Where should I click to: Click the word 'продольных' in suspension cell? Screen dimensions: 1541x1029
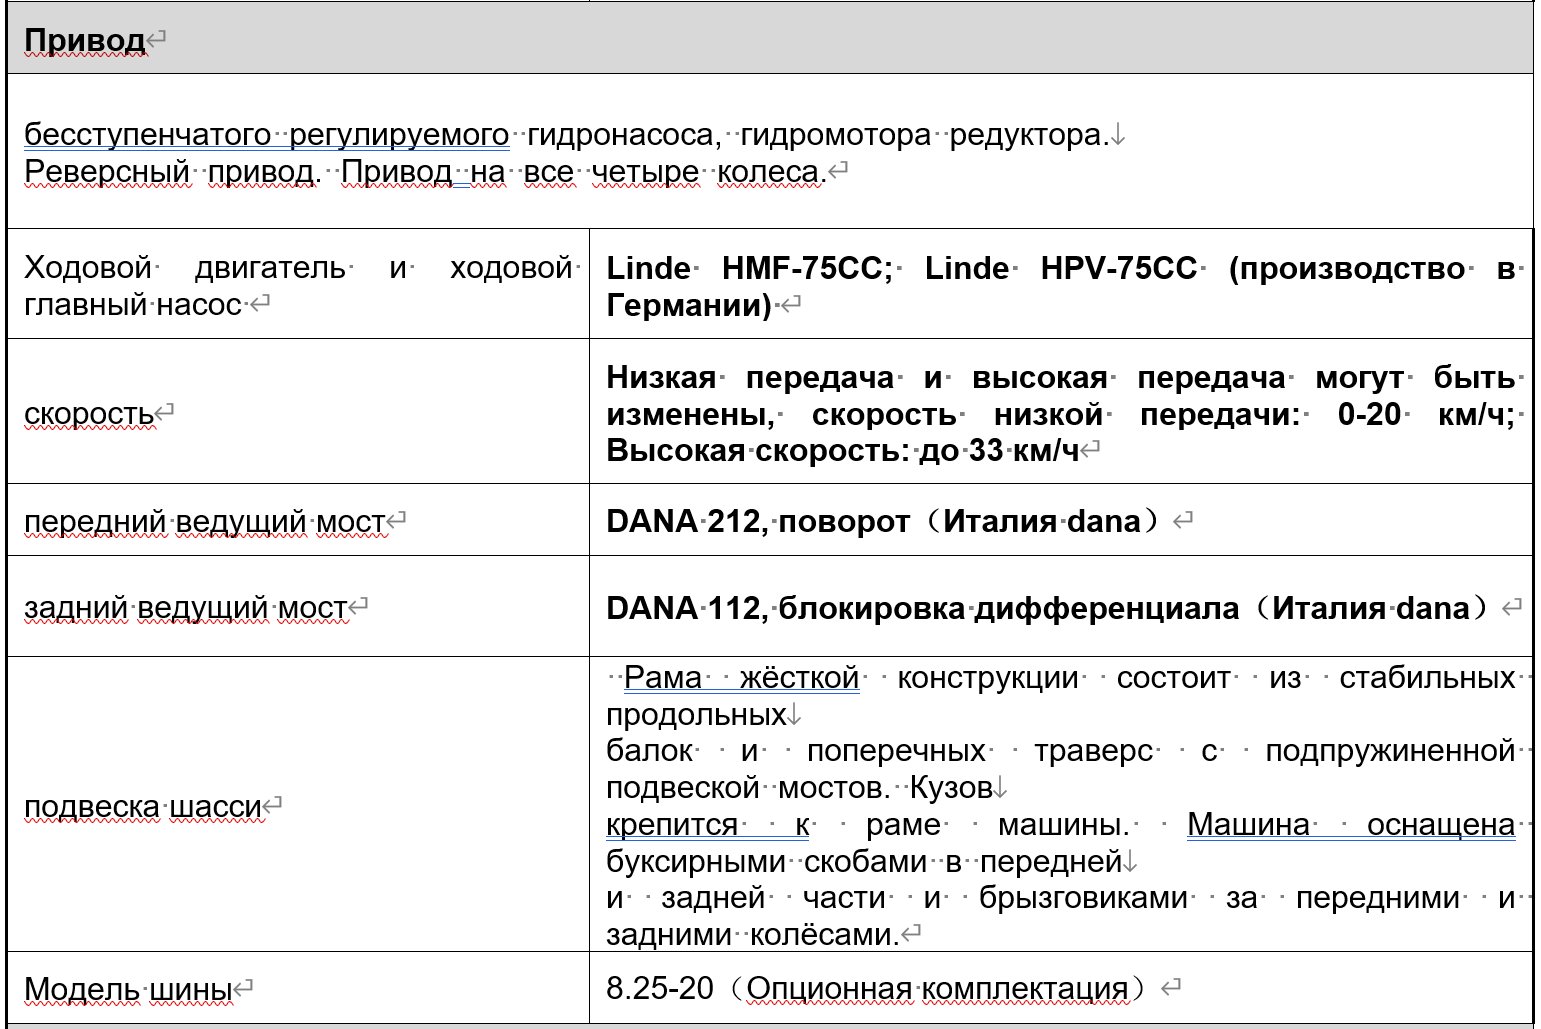(x=695, y=715)
